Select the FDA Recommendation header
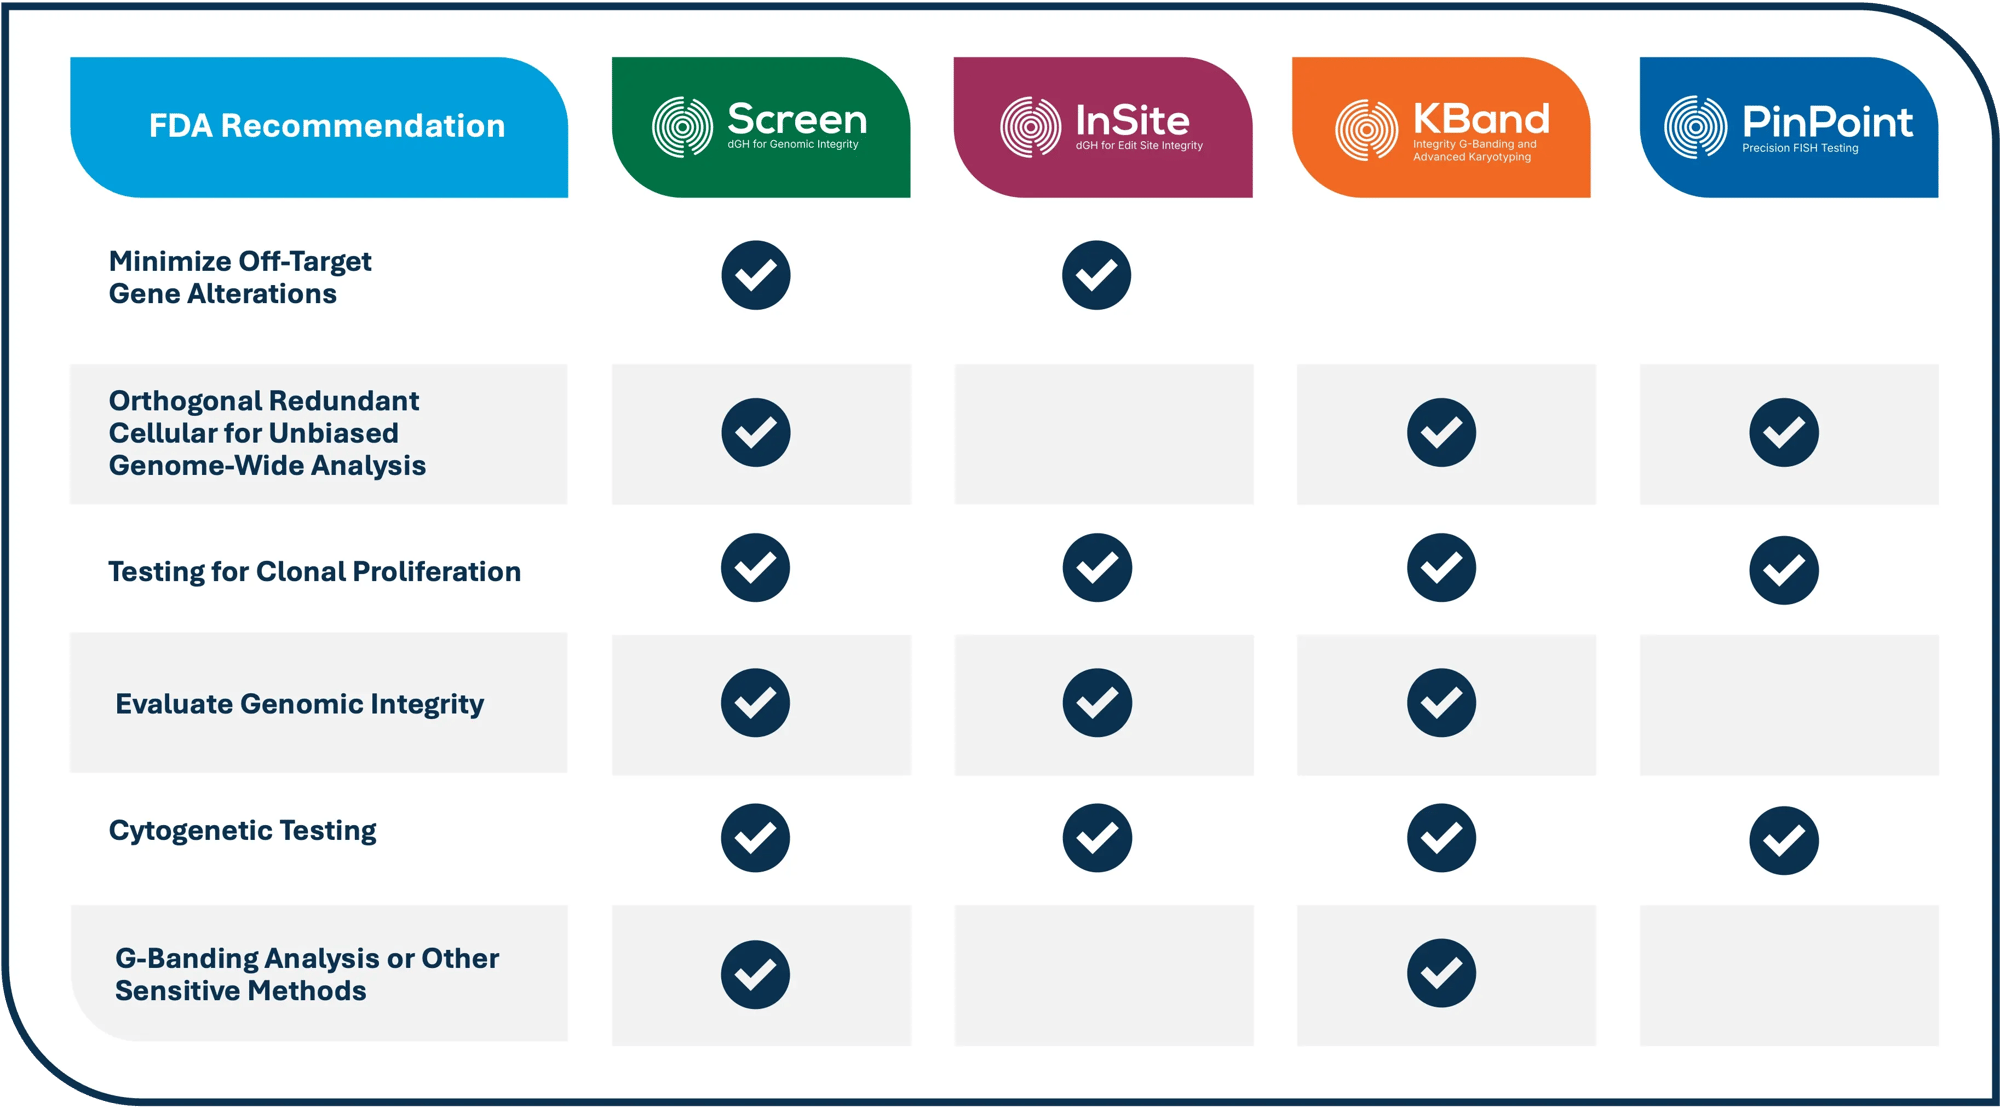 pyautogui.click(x=326, y=126)
